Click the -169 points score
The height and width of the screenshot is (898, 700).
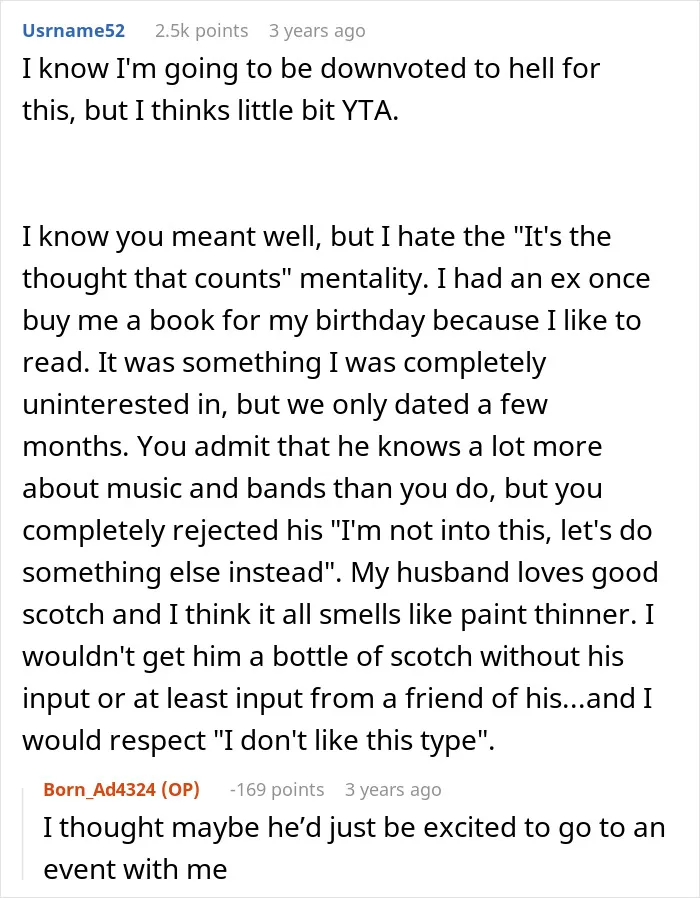point(277,790)
